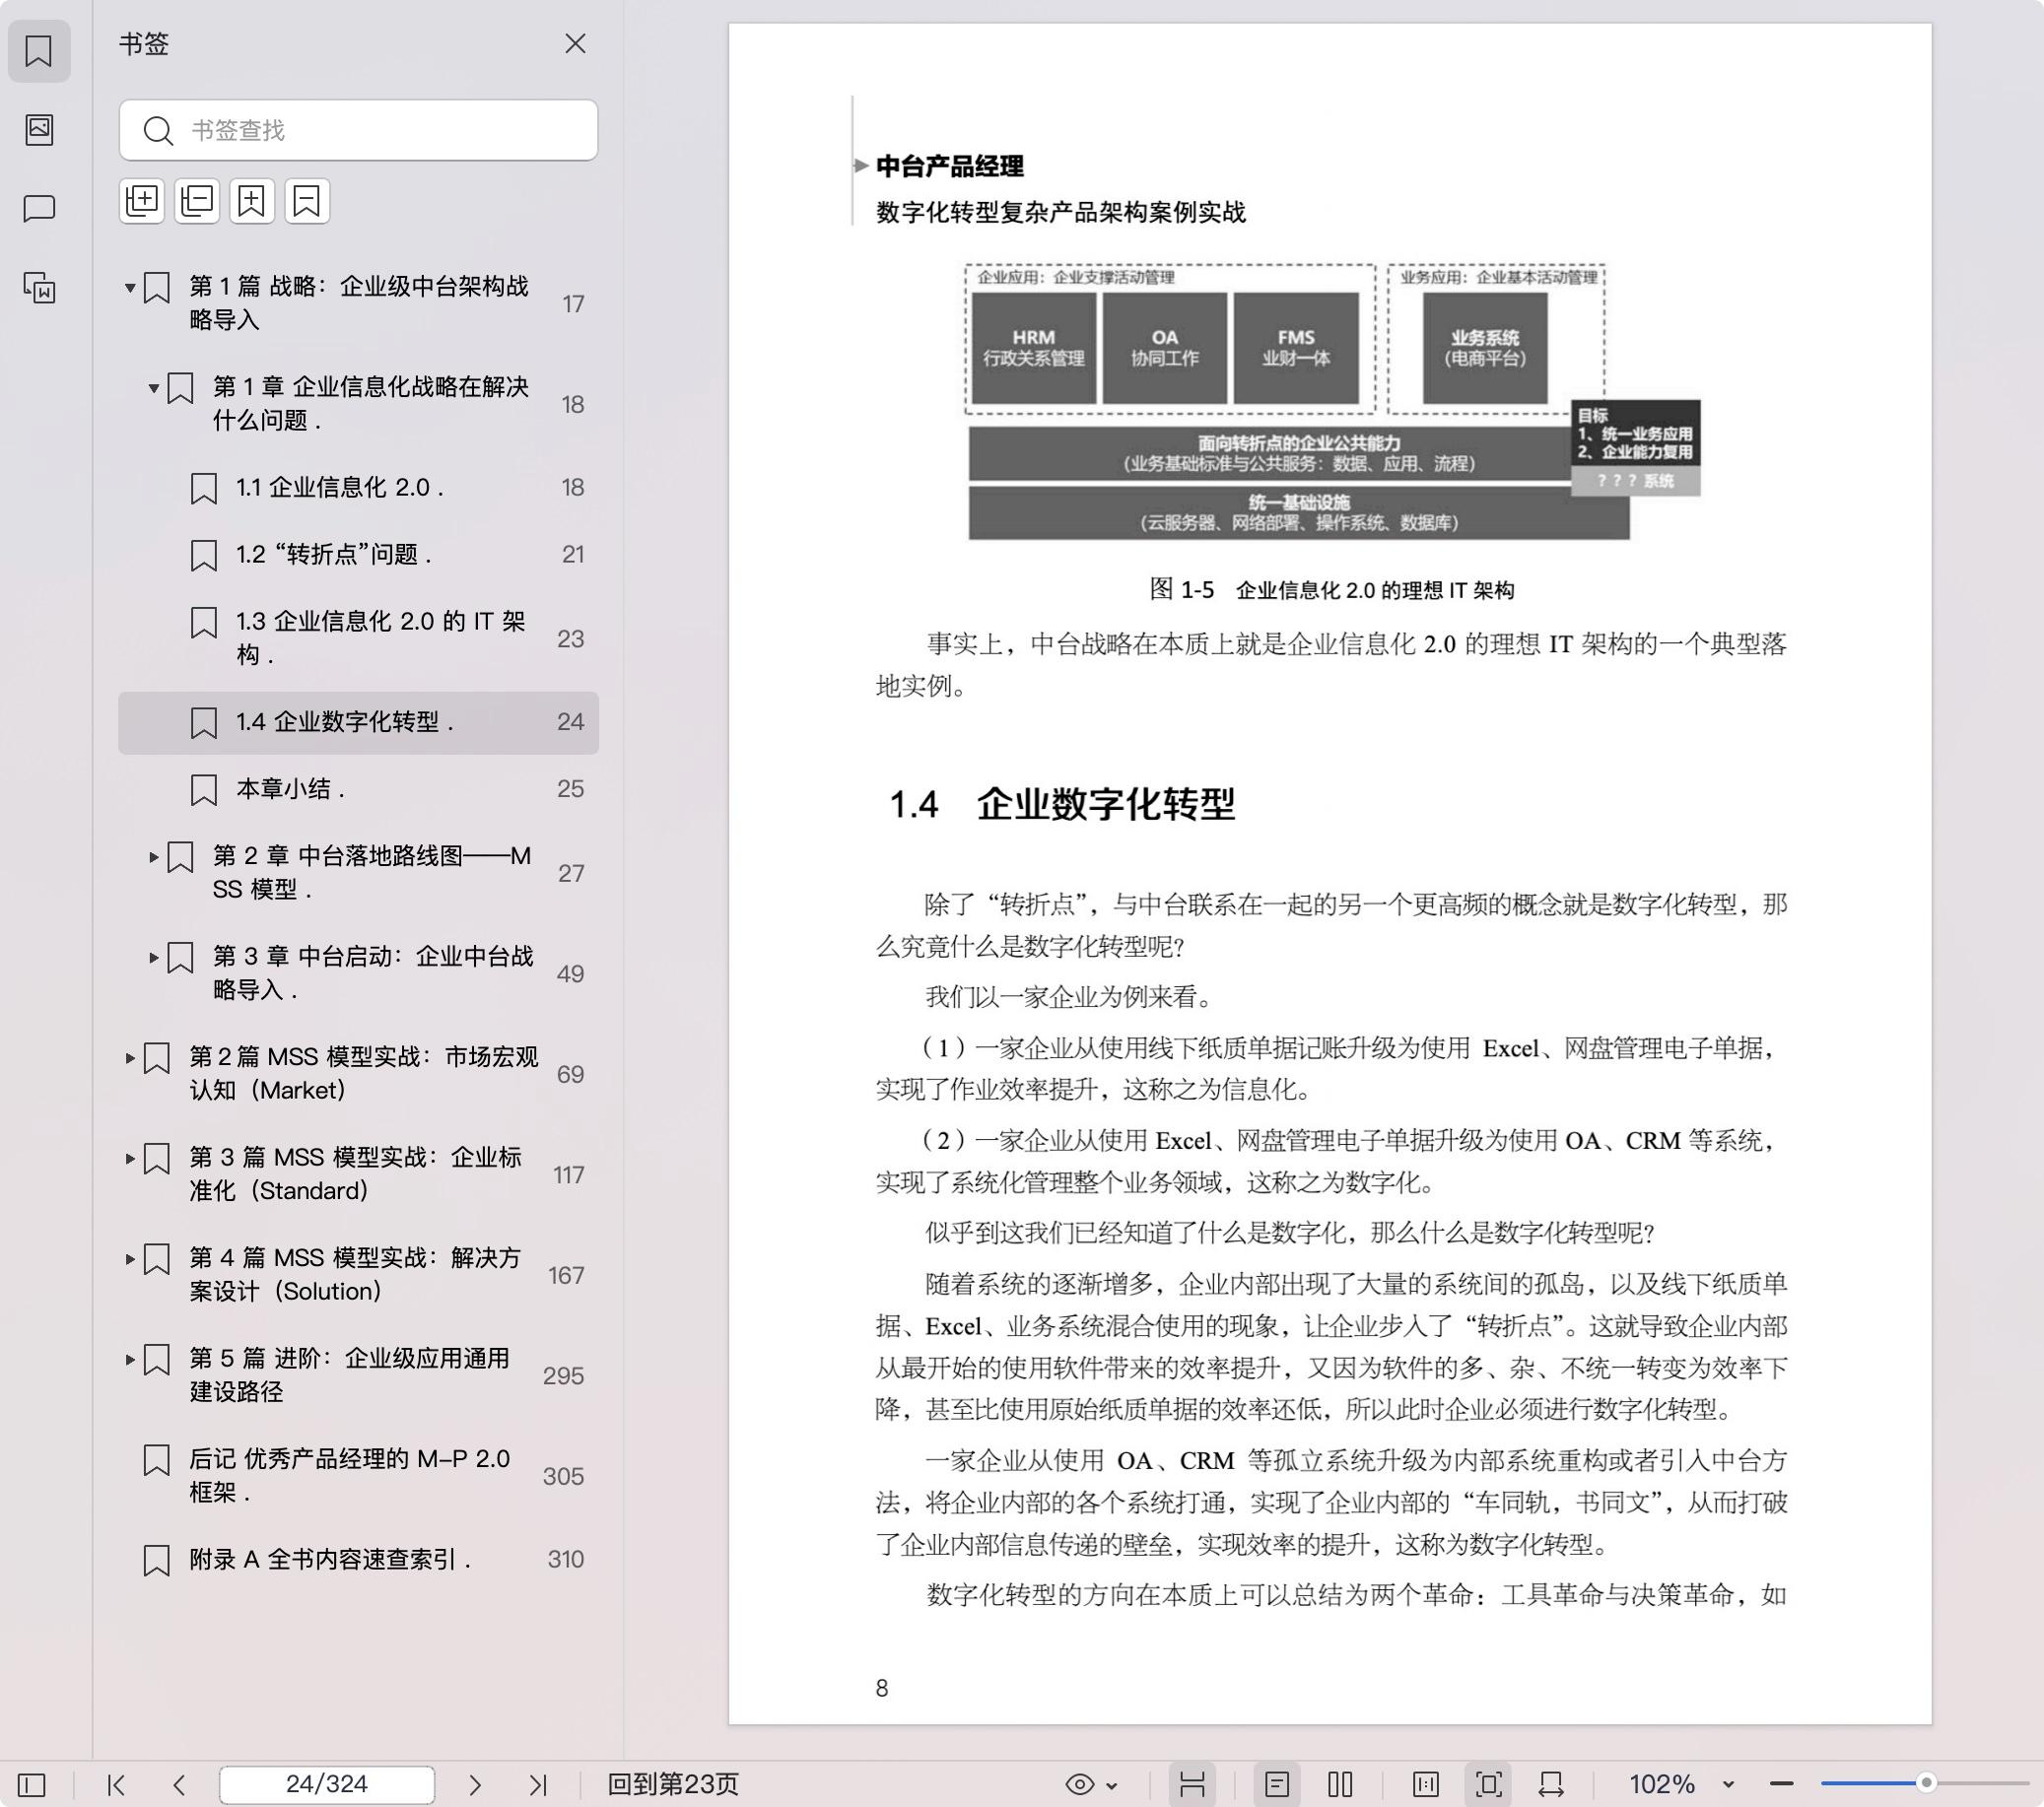Screen dimensions: 2044x1807
Task: Click heading 1.4 企业数字化转型 in document
Action: pyautogui.click(x=1062, y=804)
